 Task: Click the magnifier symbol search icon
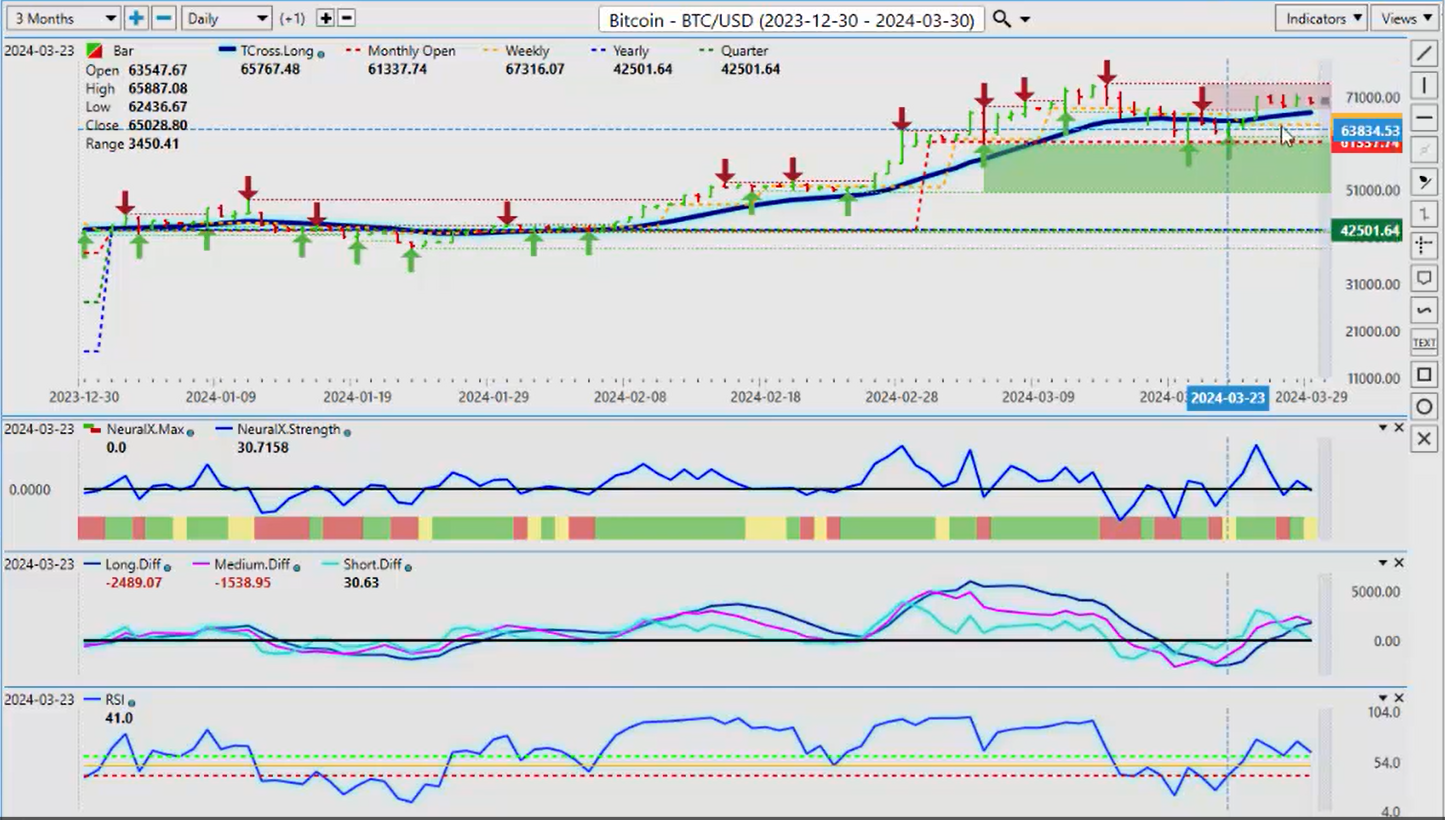click(x=1001, y=19)
